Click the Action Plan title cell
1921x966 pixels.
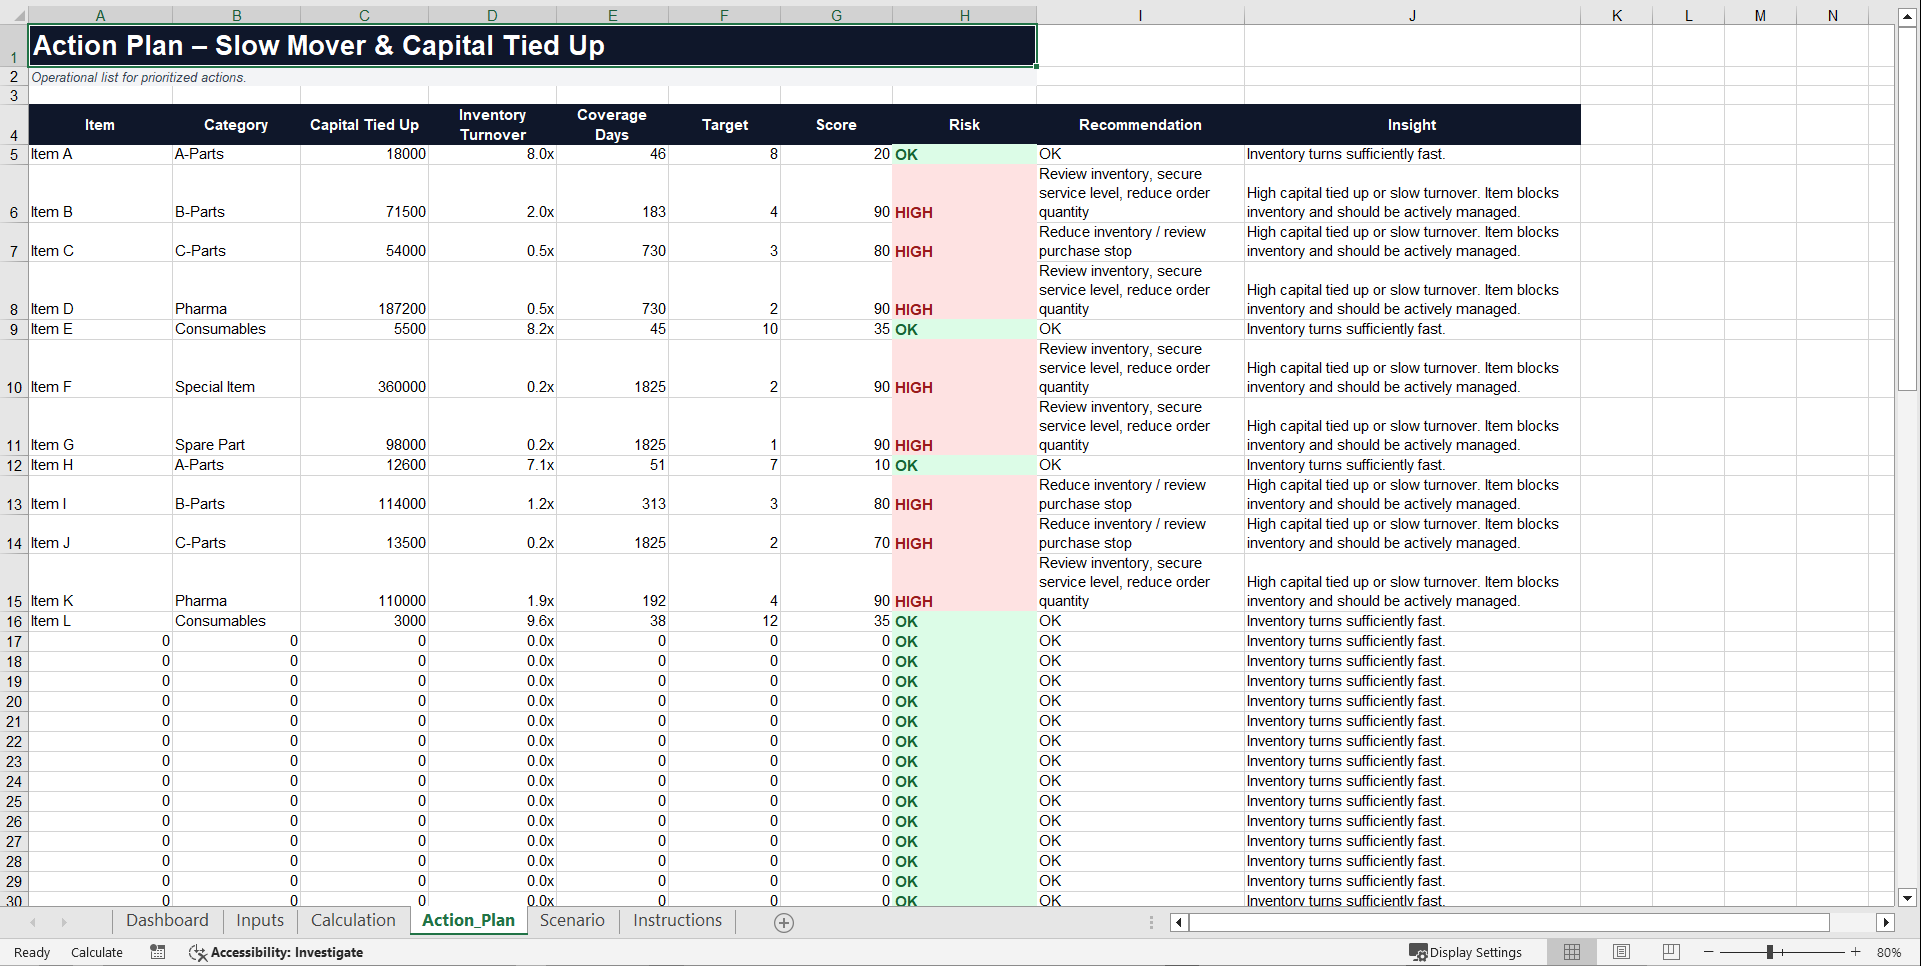tap(532, 46)
